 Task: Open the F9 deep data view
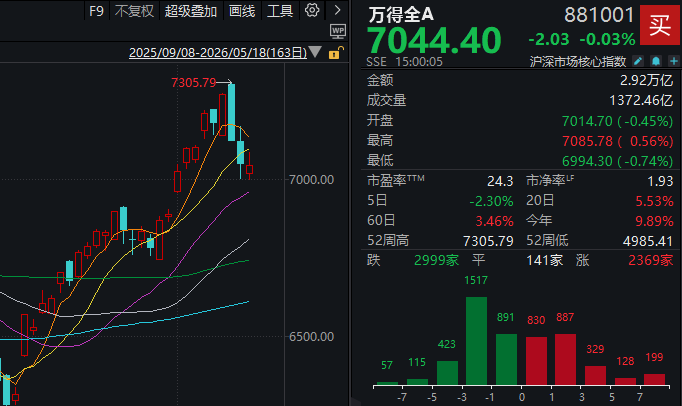coord(96,11)
